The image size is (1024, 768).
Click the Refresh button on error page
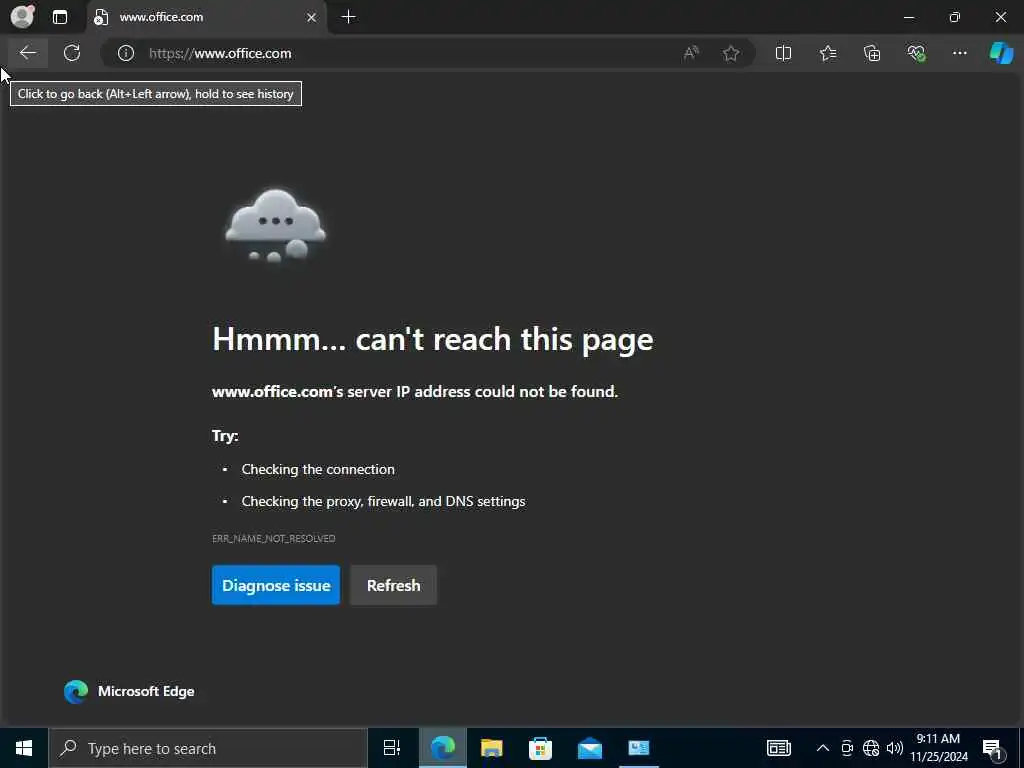(x=393, y=585)
